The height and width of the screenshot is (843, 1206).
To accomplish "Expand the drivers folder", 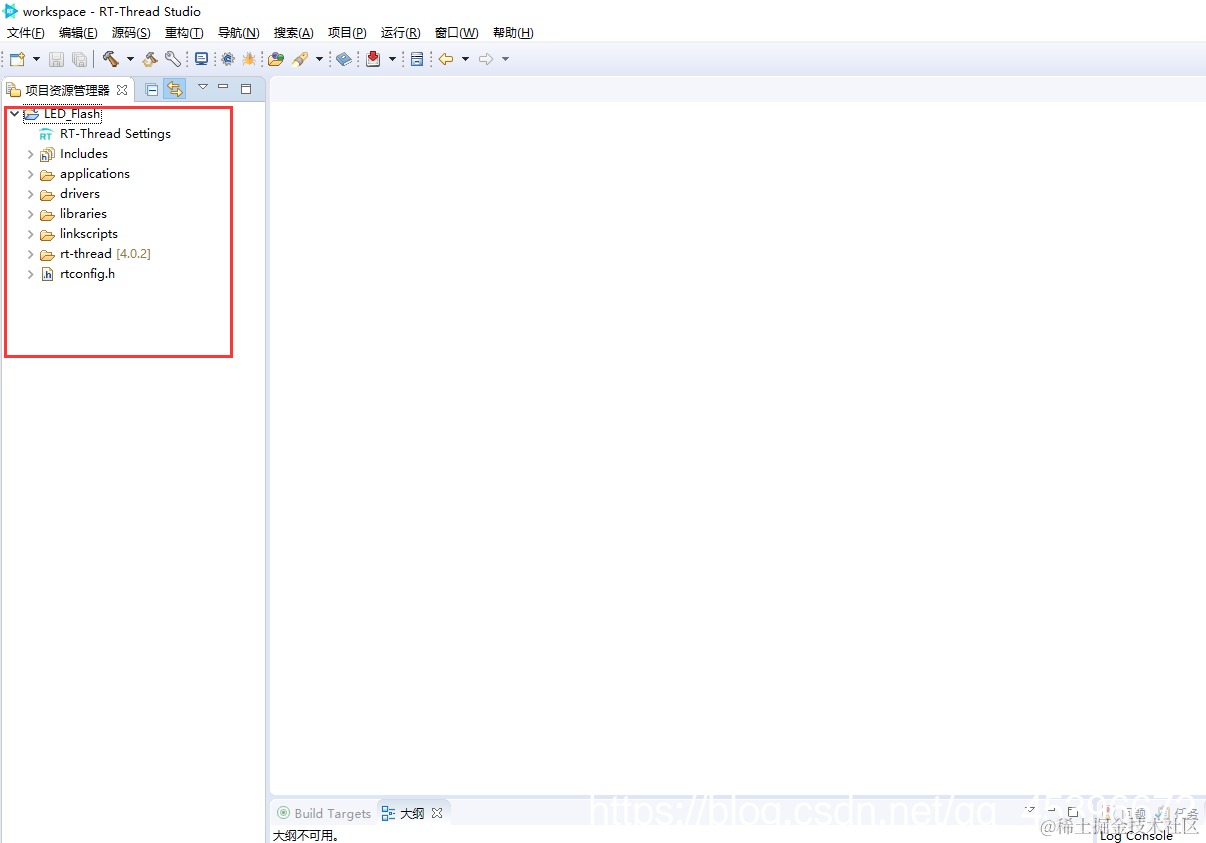I will click(x=31, y=194).
